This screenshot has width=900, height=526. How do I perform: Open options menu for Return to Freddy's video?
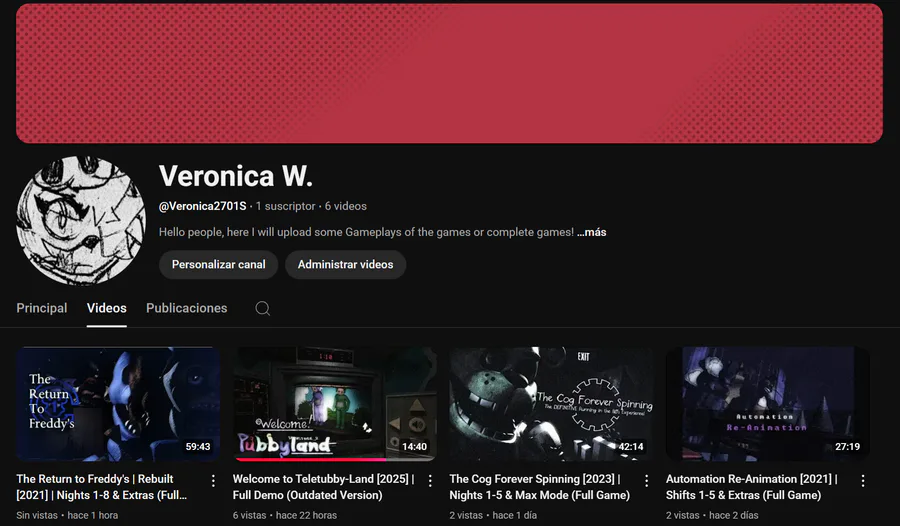tap(213, 481)
